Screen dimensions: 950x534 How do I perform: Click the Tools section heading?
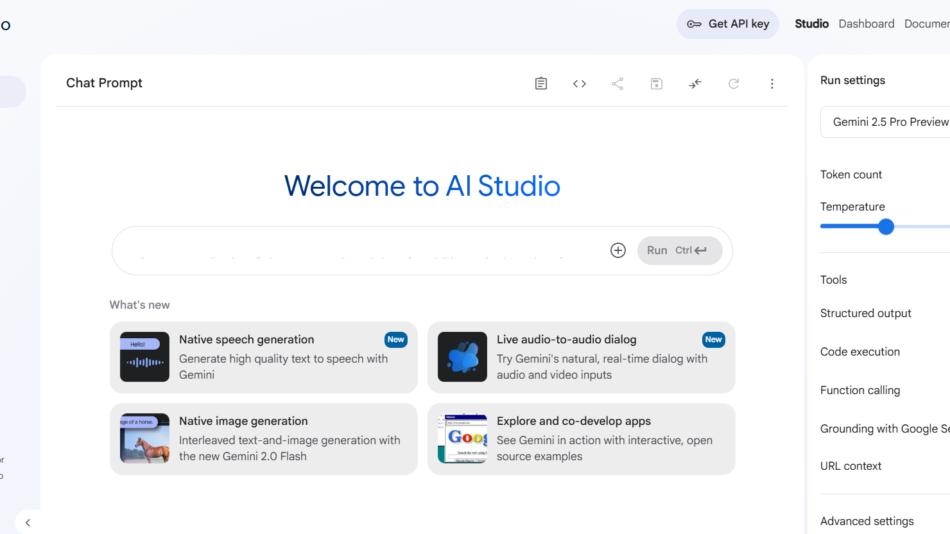[833, 280]
